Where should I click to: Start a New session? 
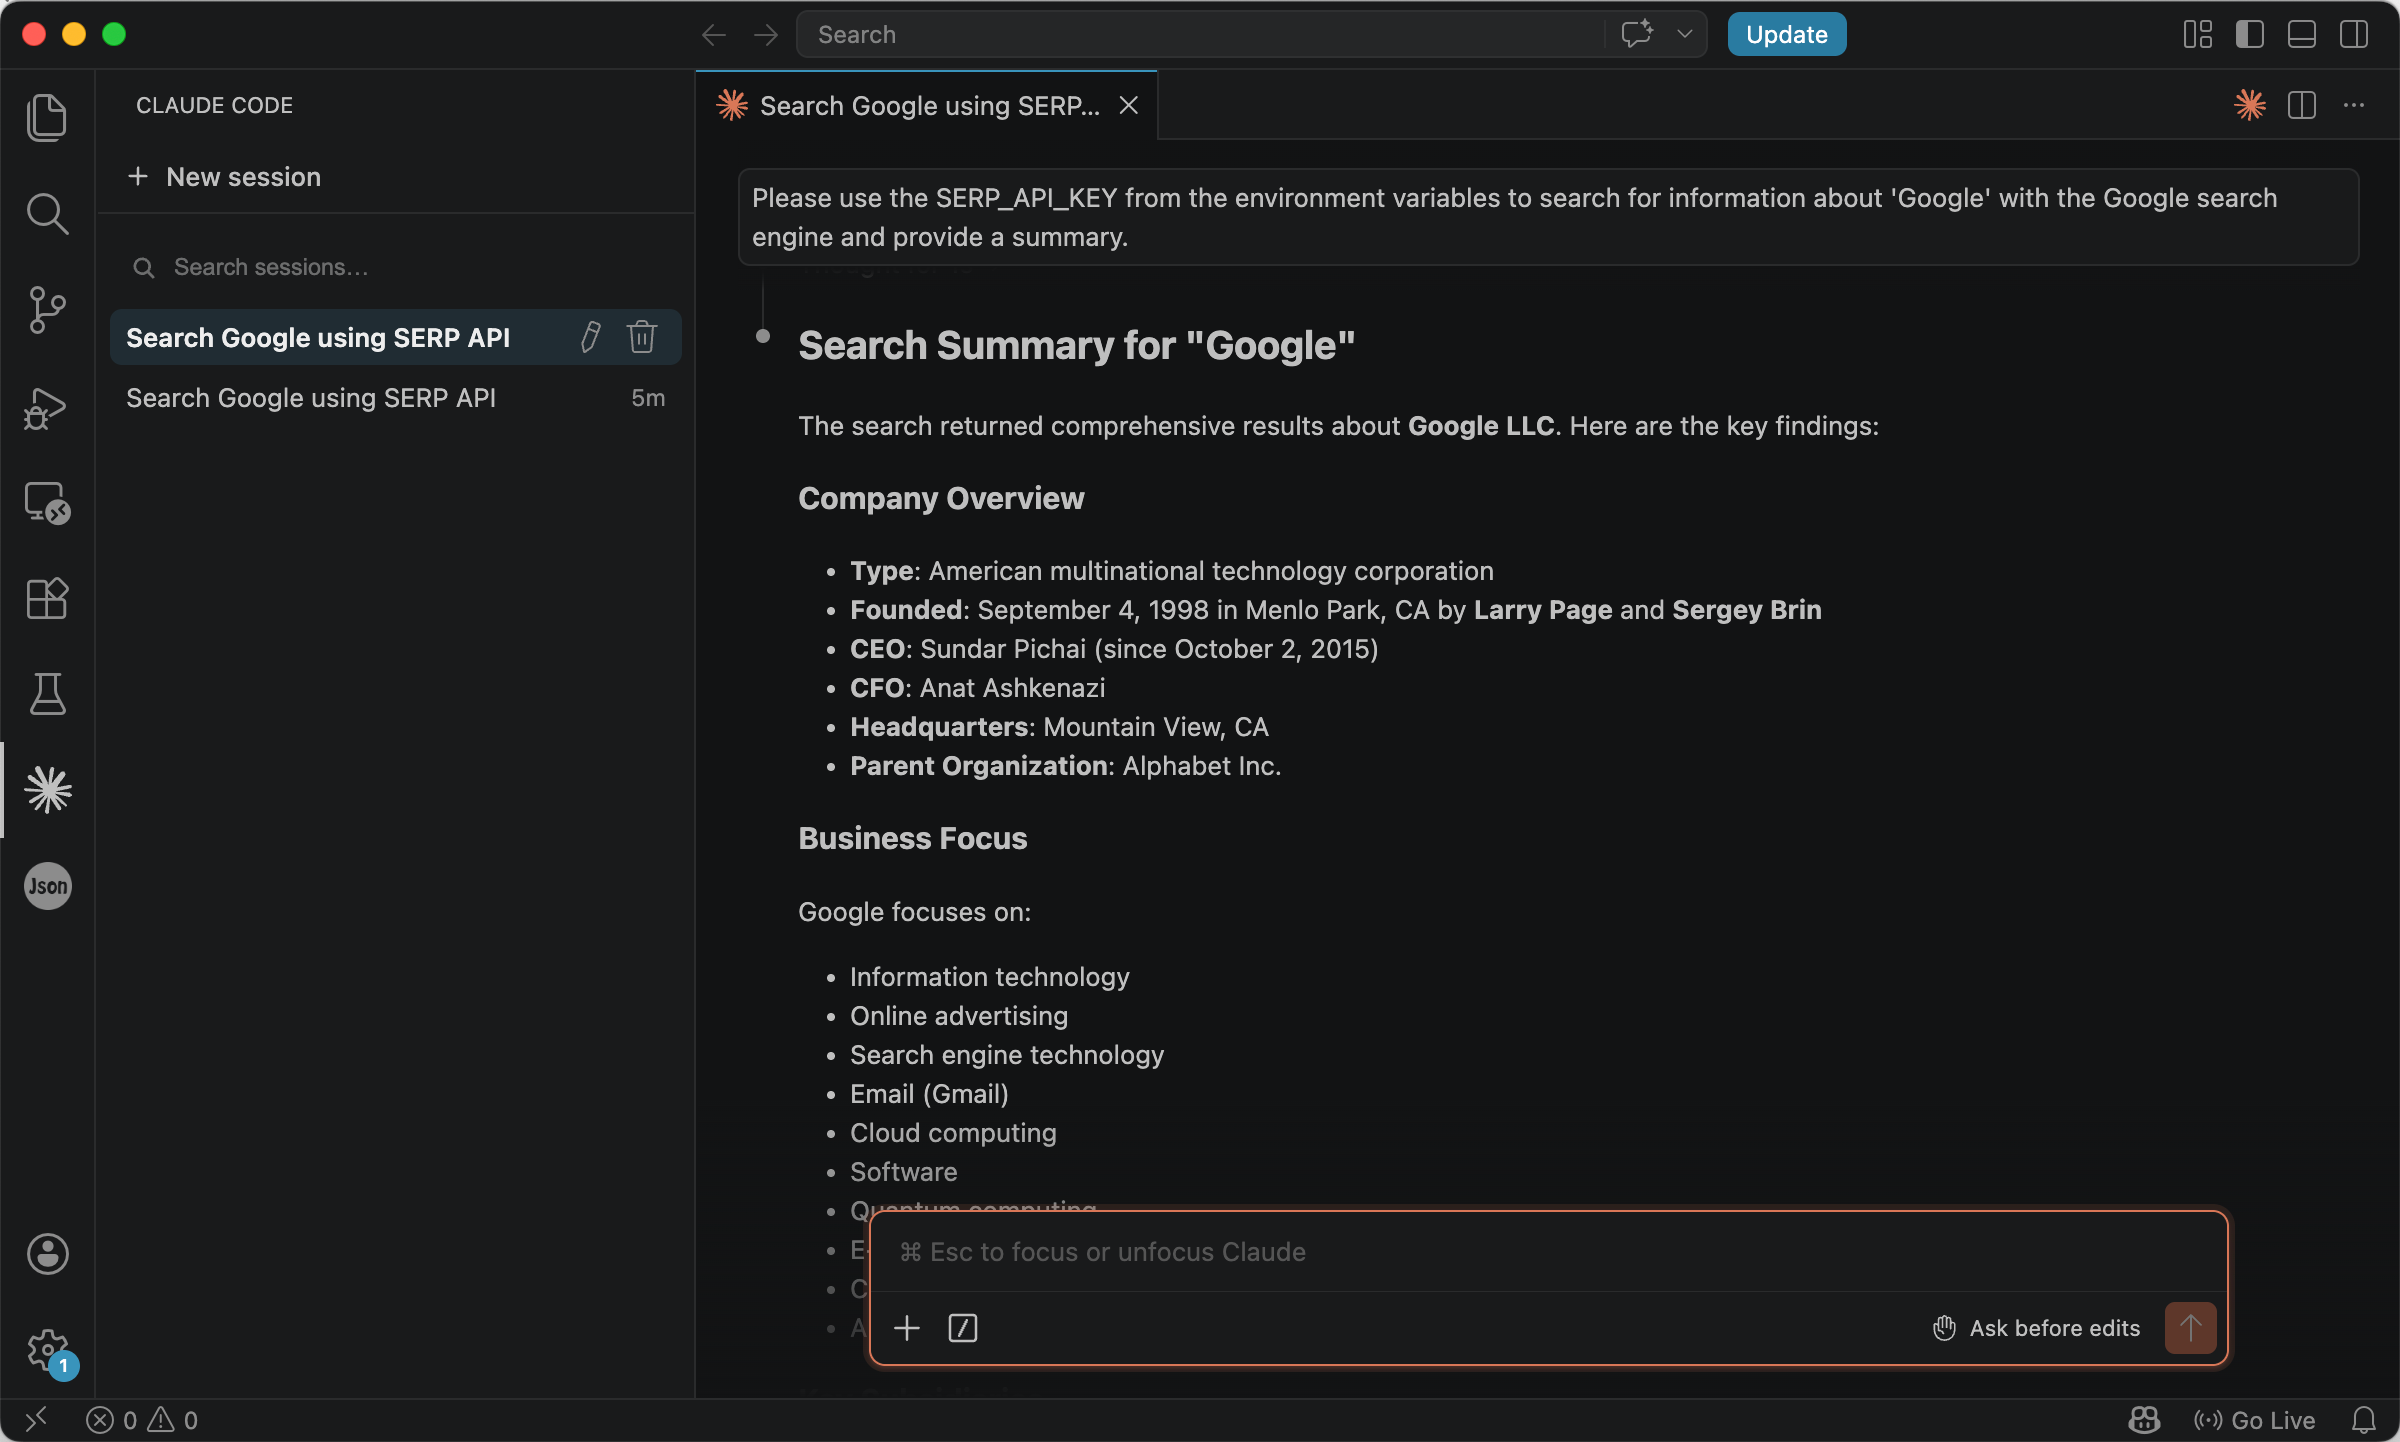pyautogui.click(x=225, y=177)
